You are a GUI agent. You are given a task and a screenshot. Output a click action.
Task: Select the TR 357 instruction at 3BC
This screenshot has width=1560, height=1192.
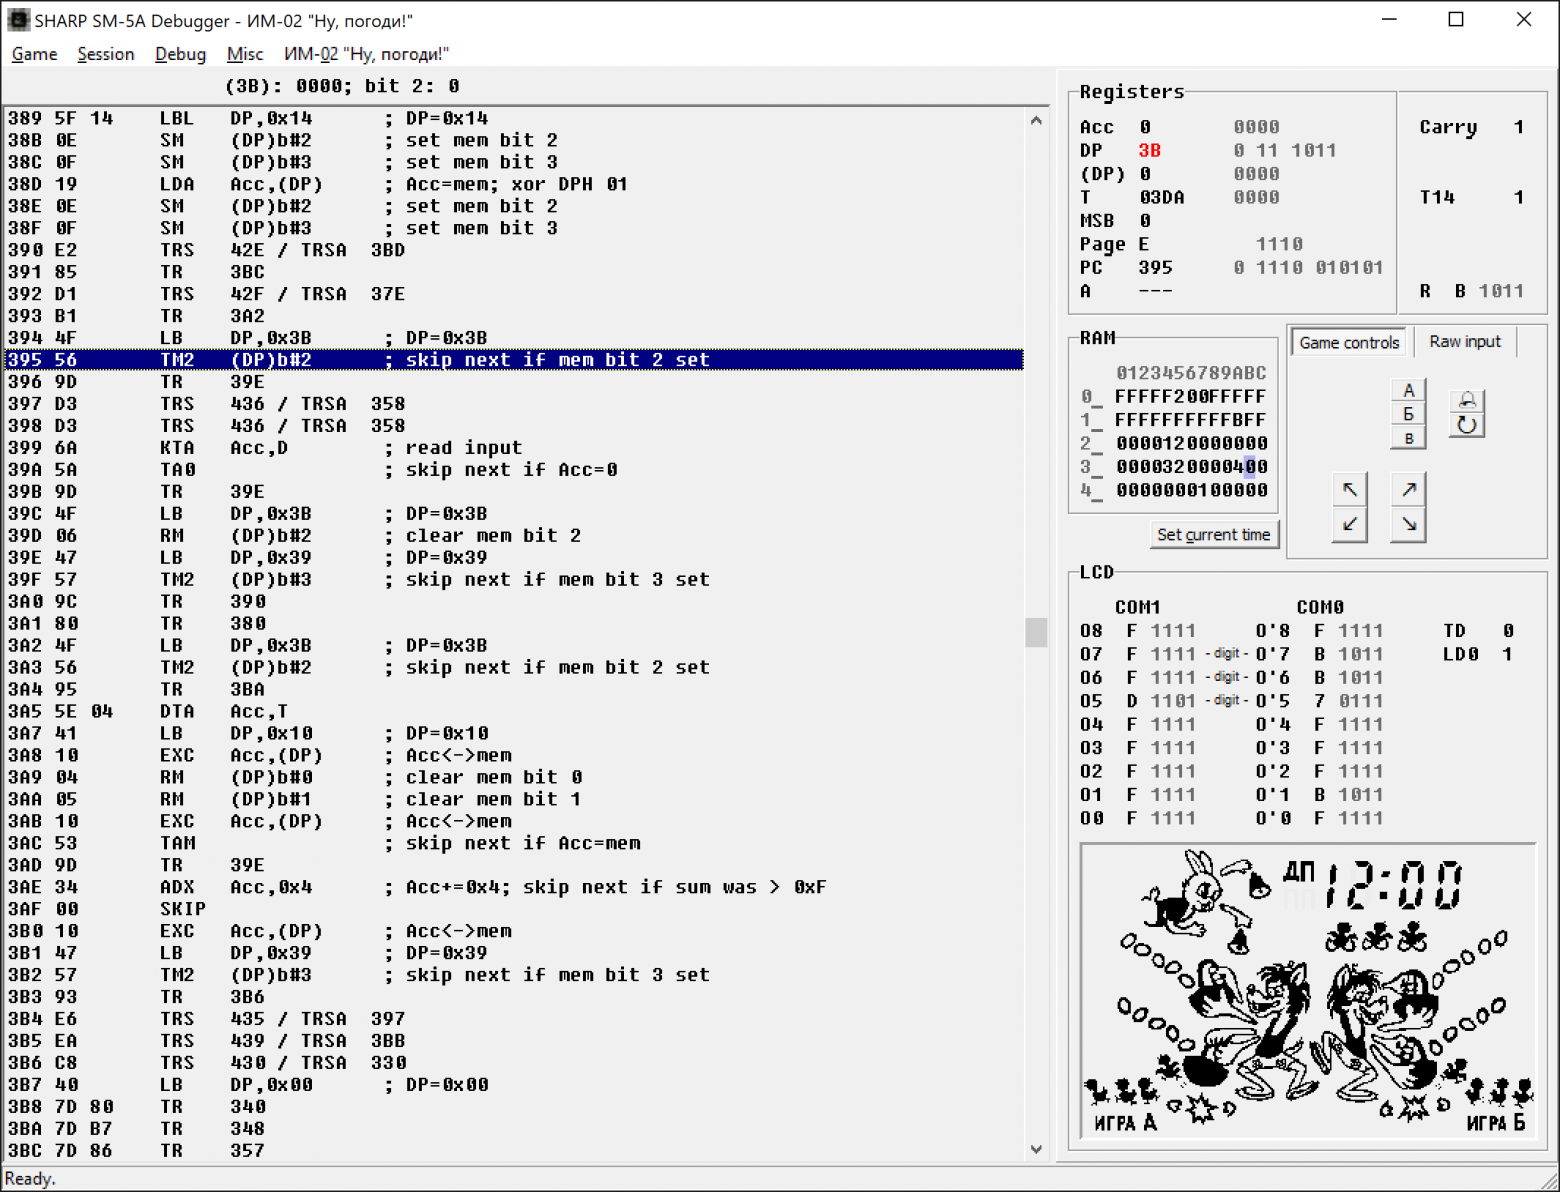click(514, 1151)
